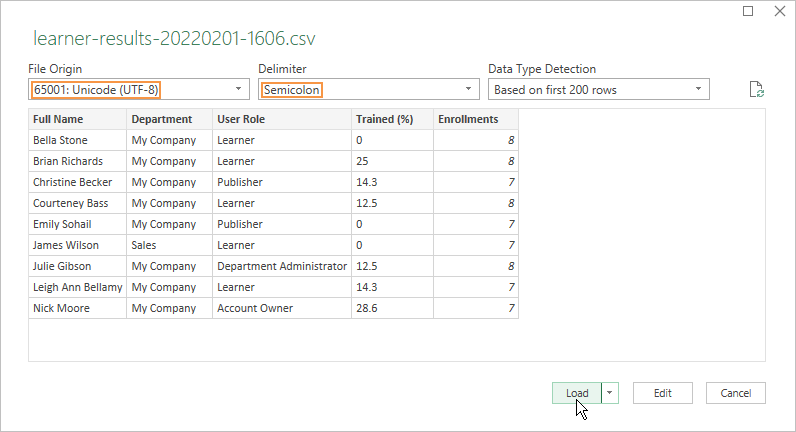The image size is (796, 432).
Task: Select the Trained (%) column header
Action: click(x=392, y=119)
